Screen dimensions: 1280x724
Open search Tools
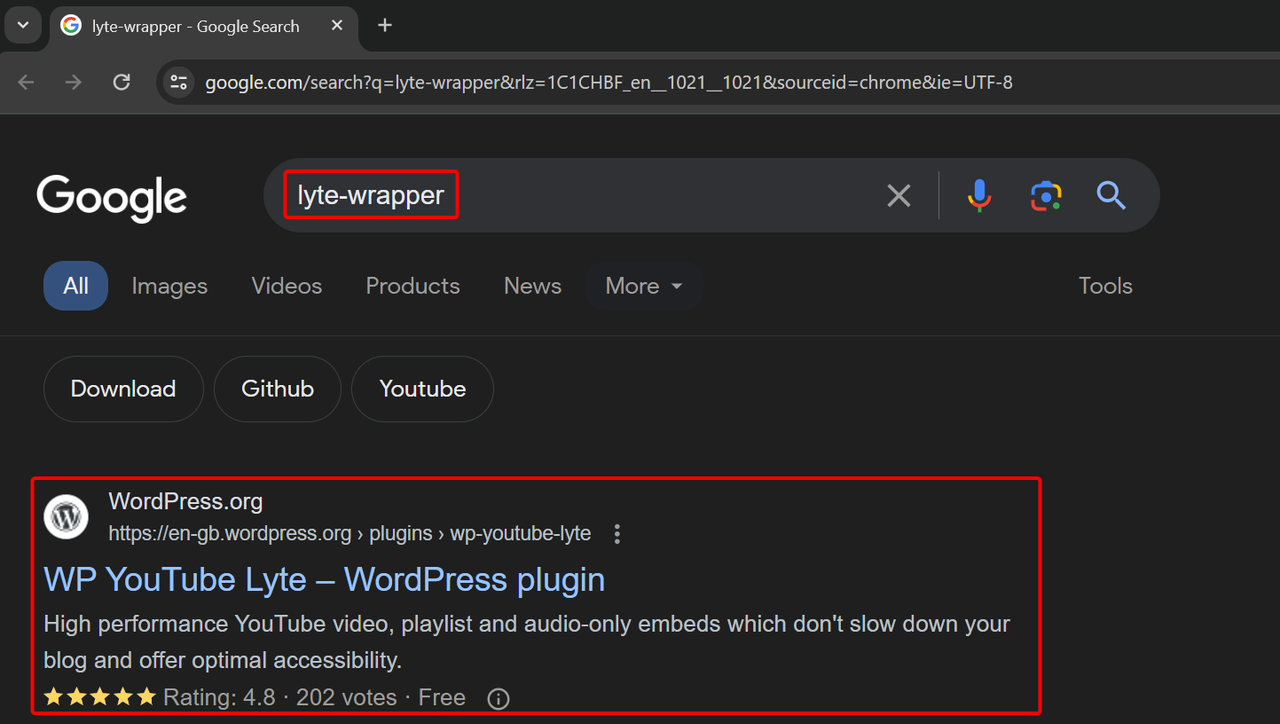[1106, 286]
